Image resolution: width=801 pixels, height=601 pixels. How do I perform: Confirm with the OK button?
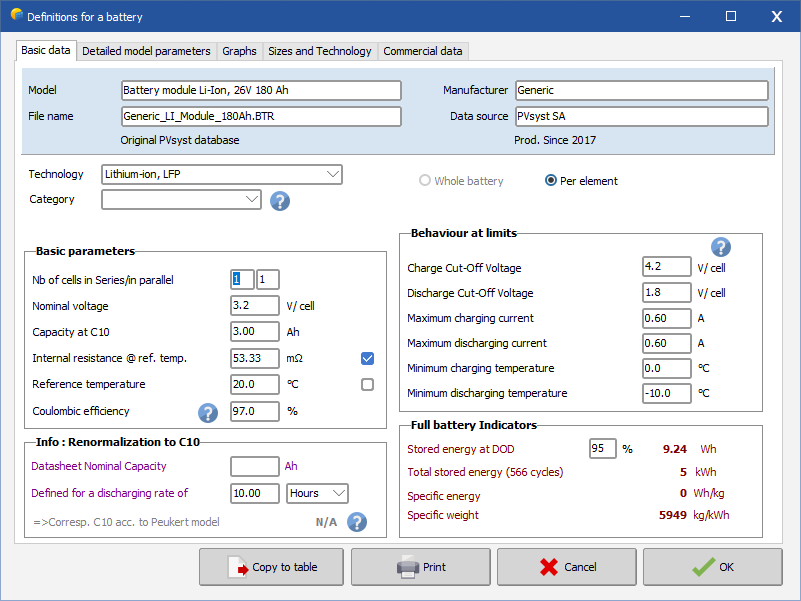[713, 567]
